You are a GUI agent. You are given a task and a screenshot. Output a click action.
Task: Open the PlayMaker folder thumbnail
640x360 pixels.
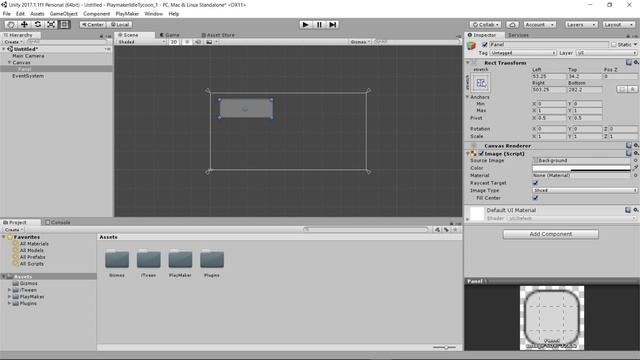pos(180,259)
